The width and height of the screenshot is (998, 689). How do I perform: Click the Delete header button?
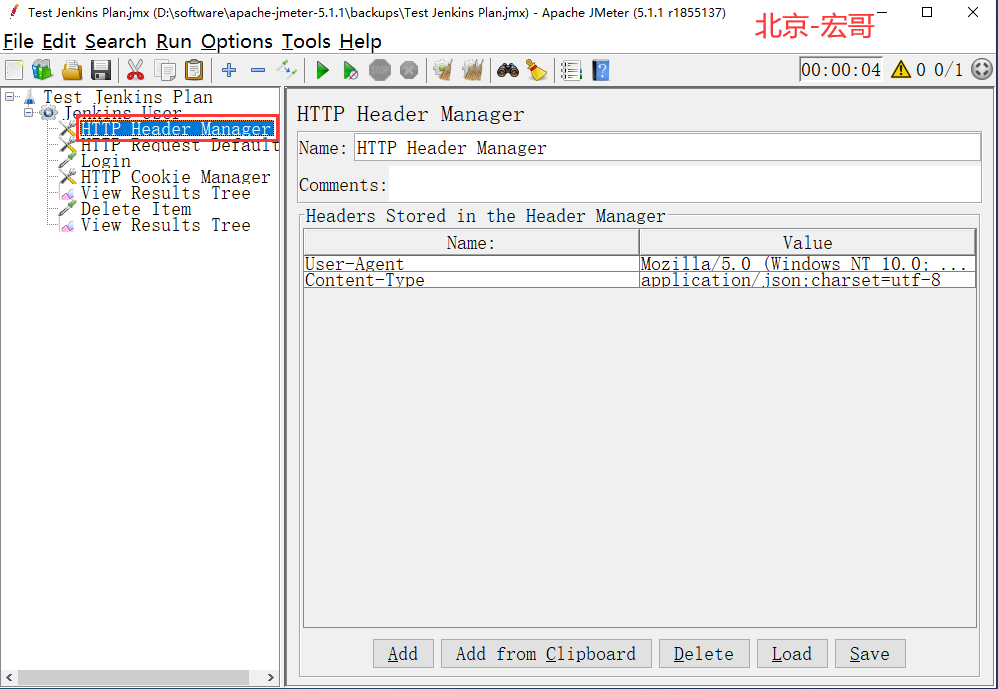704,653
